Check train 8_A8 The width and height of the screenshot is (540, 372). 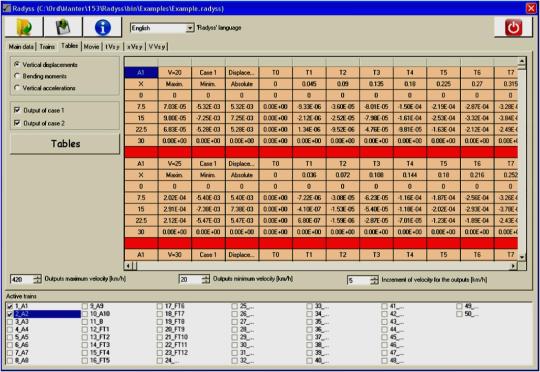click(x=10, y=361)
